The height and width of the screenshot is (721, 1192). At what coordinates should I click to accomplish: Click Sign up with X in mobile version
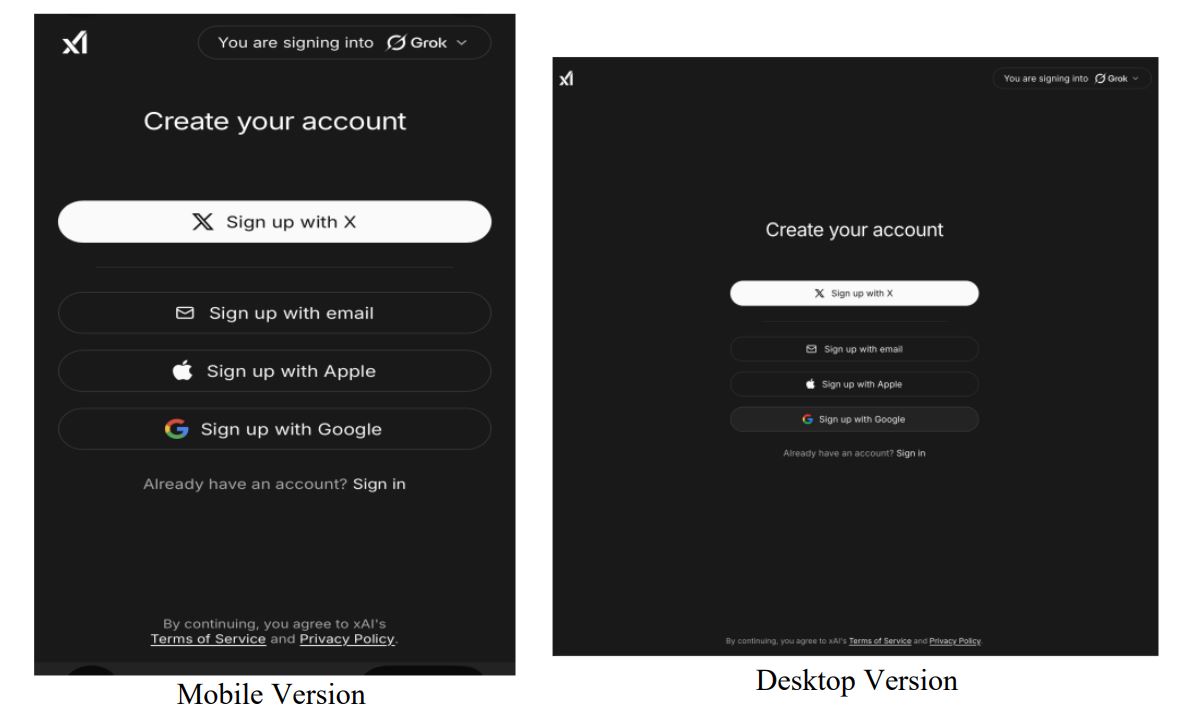tap(274, 221)
